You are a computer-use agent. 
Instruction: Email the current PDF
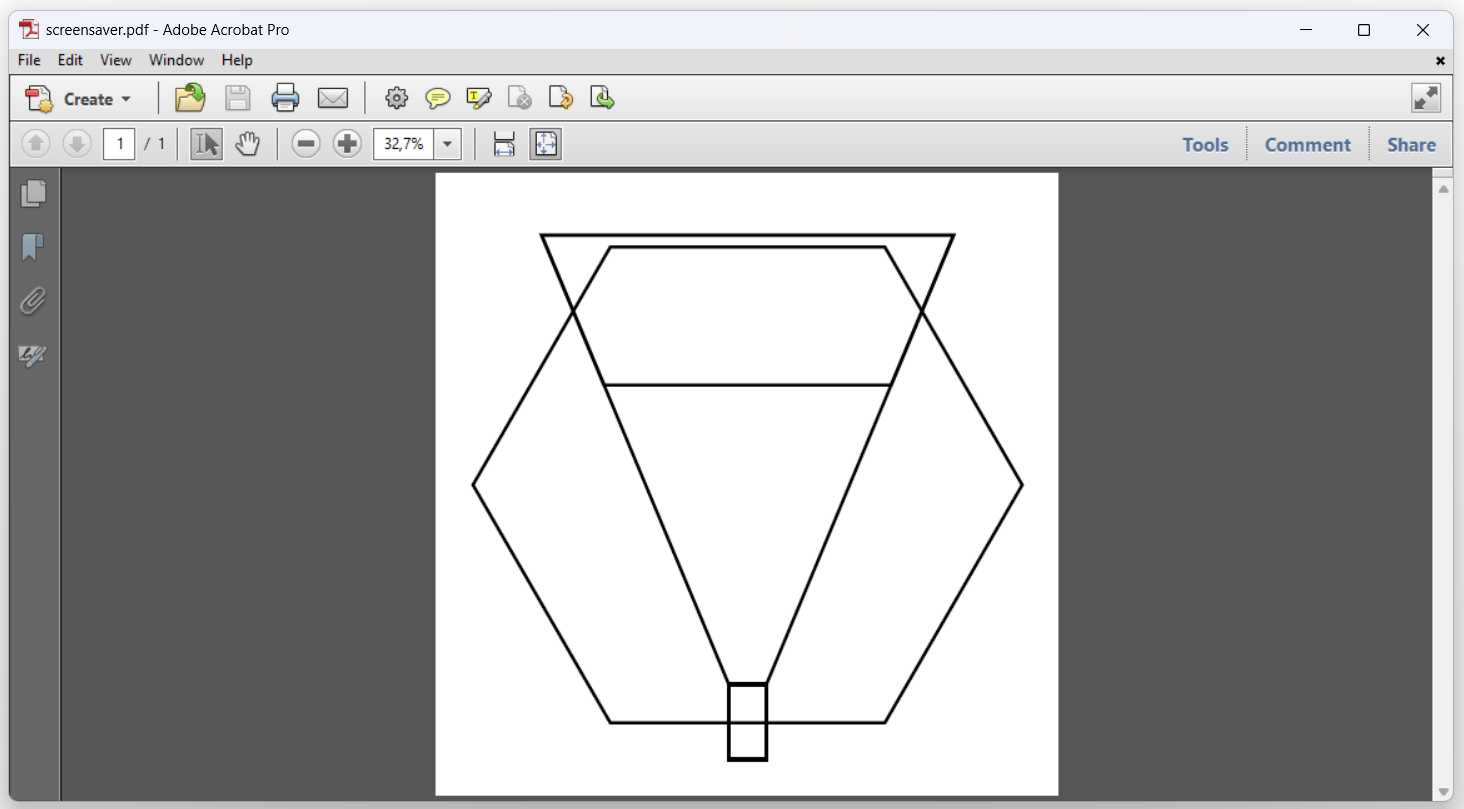(333, 97)
